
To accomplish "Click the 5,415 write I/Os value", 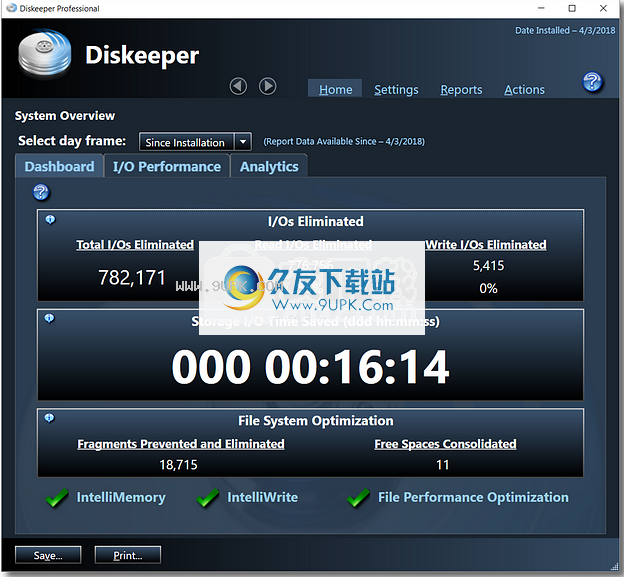I will coord(488,265).
